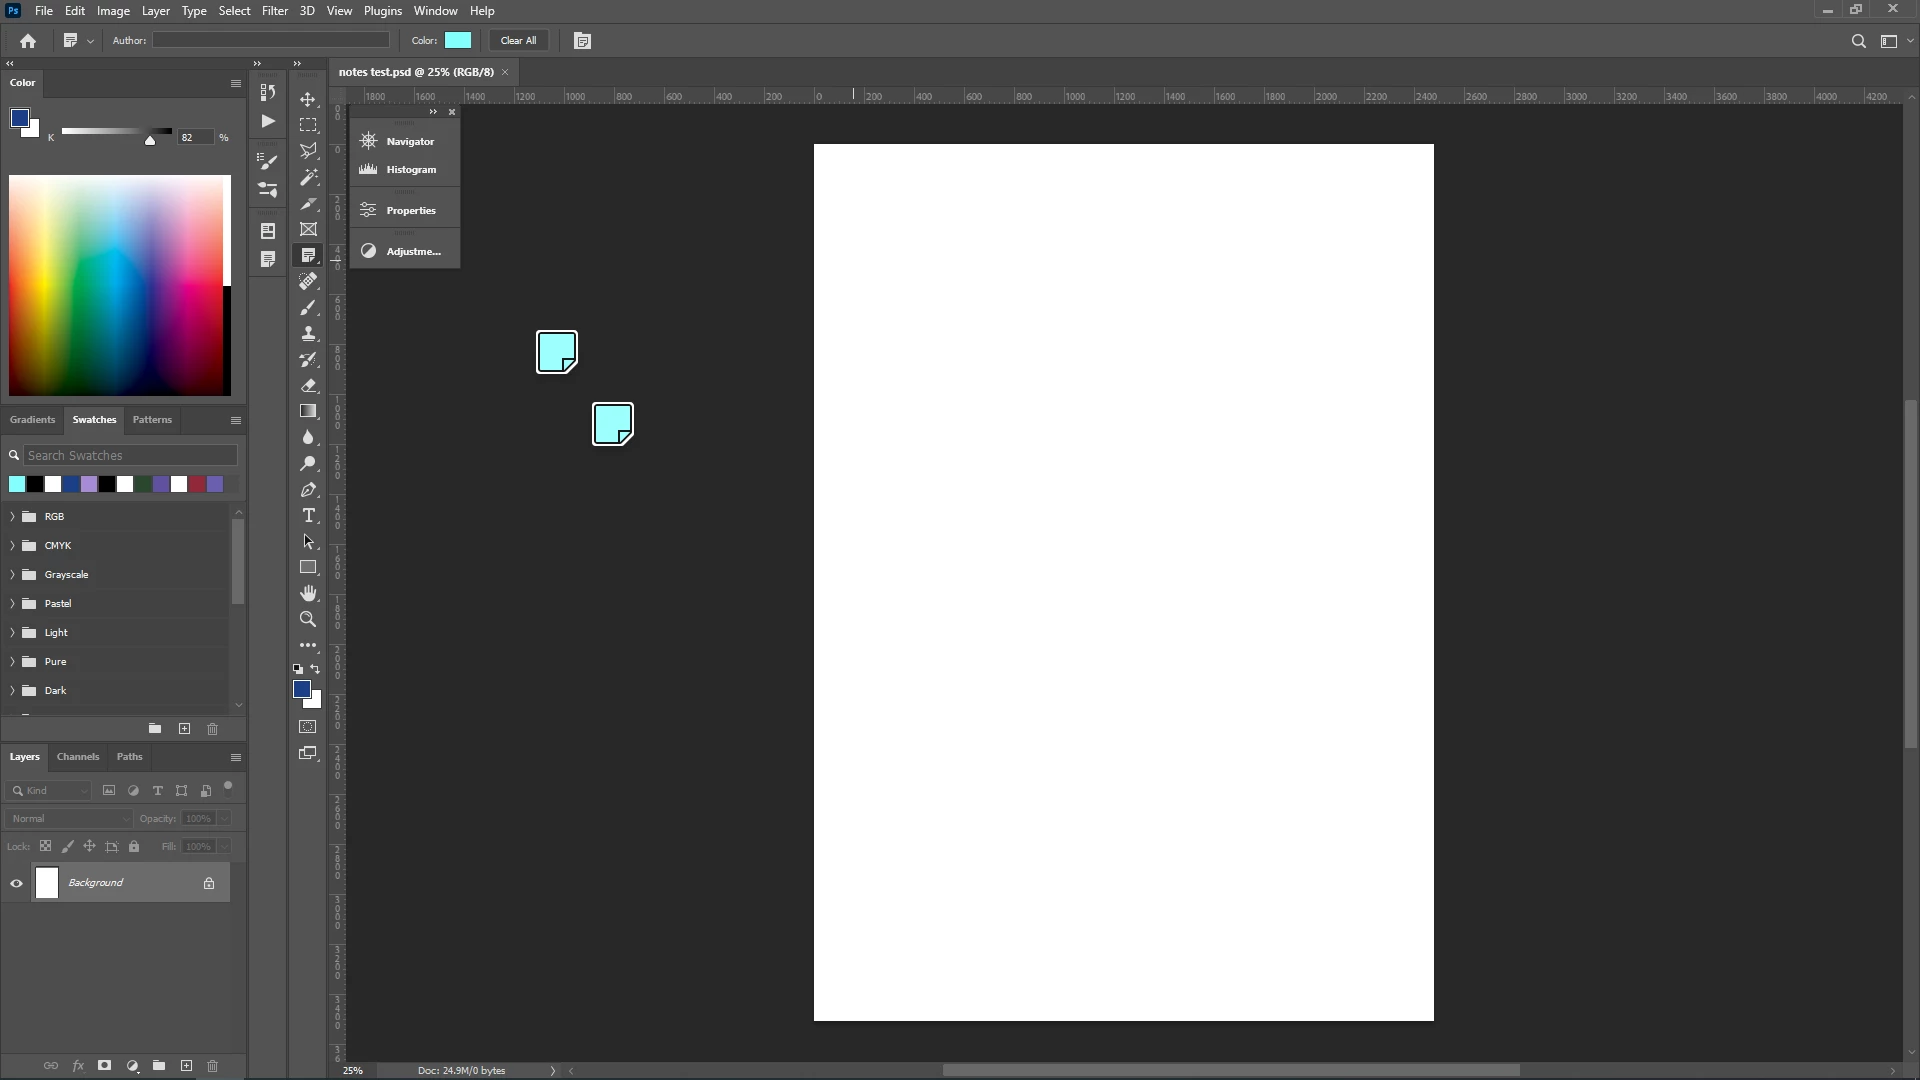Select the Clone Stamp tool
The image size is (1920, 1080).
point(308,333)
